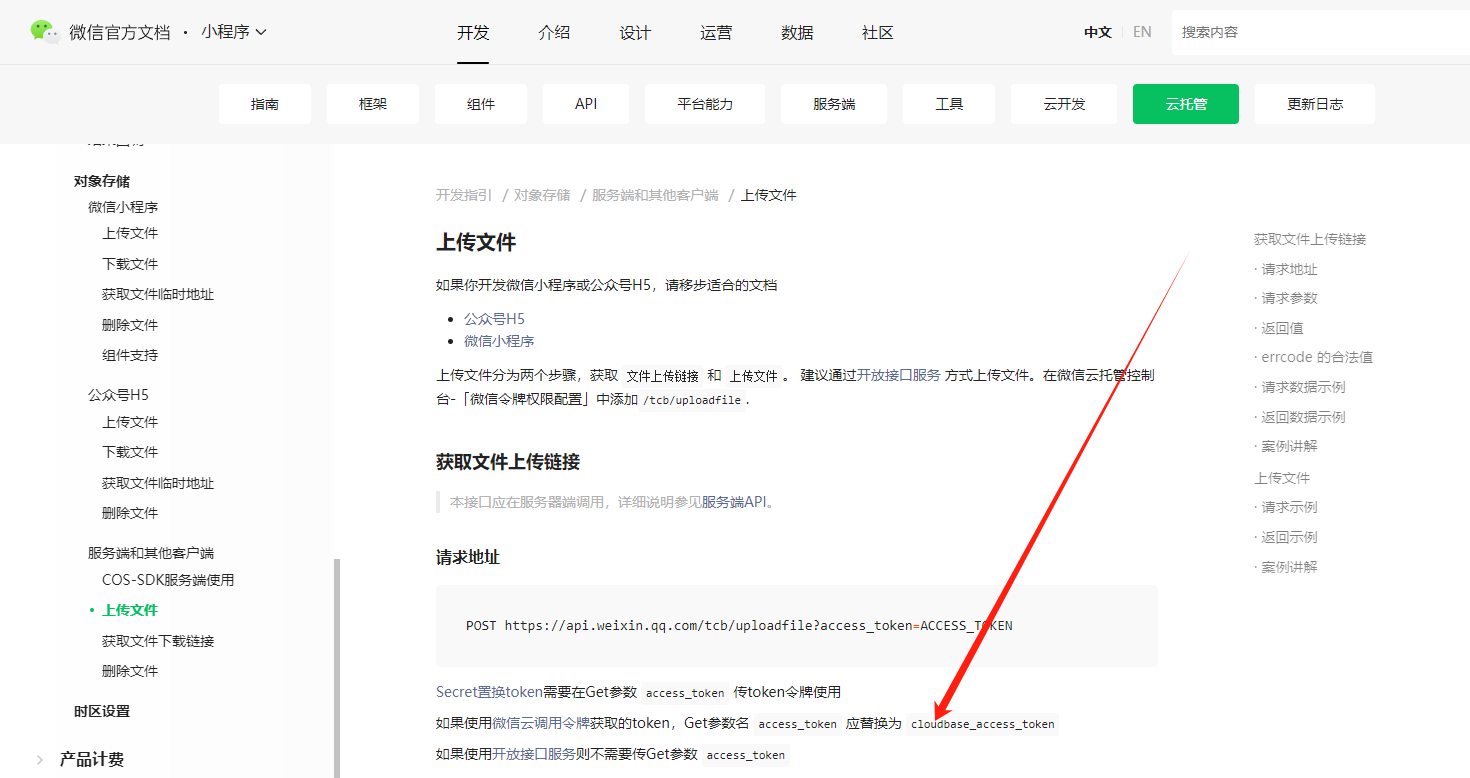
Task: Open 获取文件临时地址 under sidebar 微信小程序 group
Action: pyautogui.click(x=158, y=294)
